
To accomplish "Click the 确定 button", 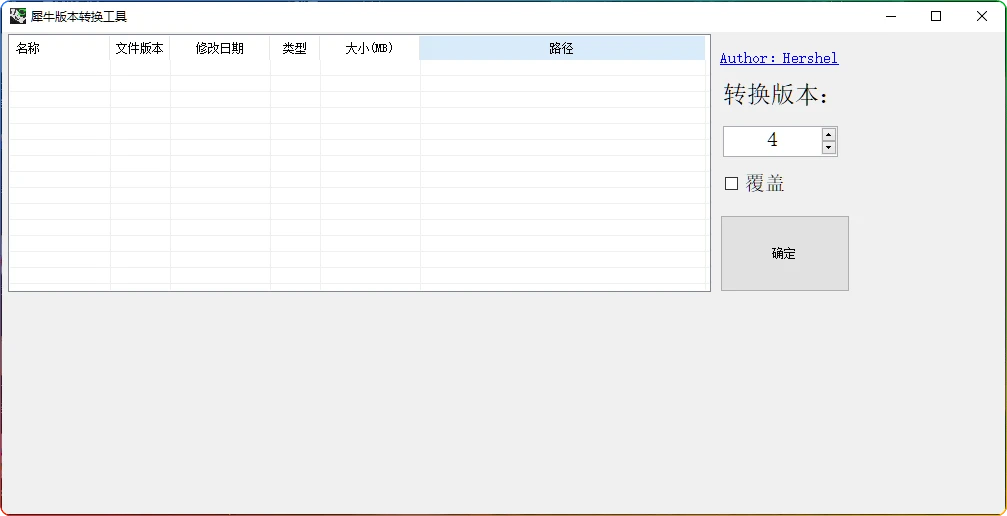I will pos(785,253).
